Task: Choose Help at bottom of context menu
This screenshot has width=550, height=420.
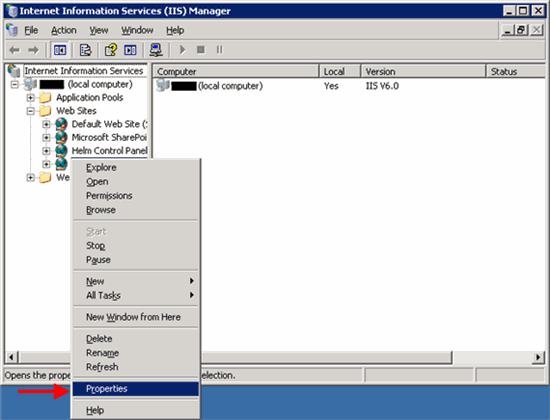Action: 136,410
